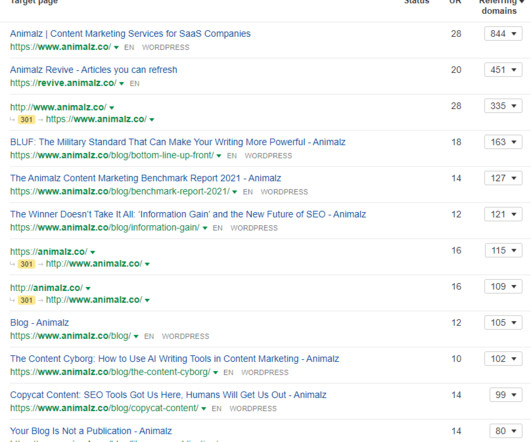Expand the 102 referring domains dropdown

click(503, 359)
